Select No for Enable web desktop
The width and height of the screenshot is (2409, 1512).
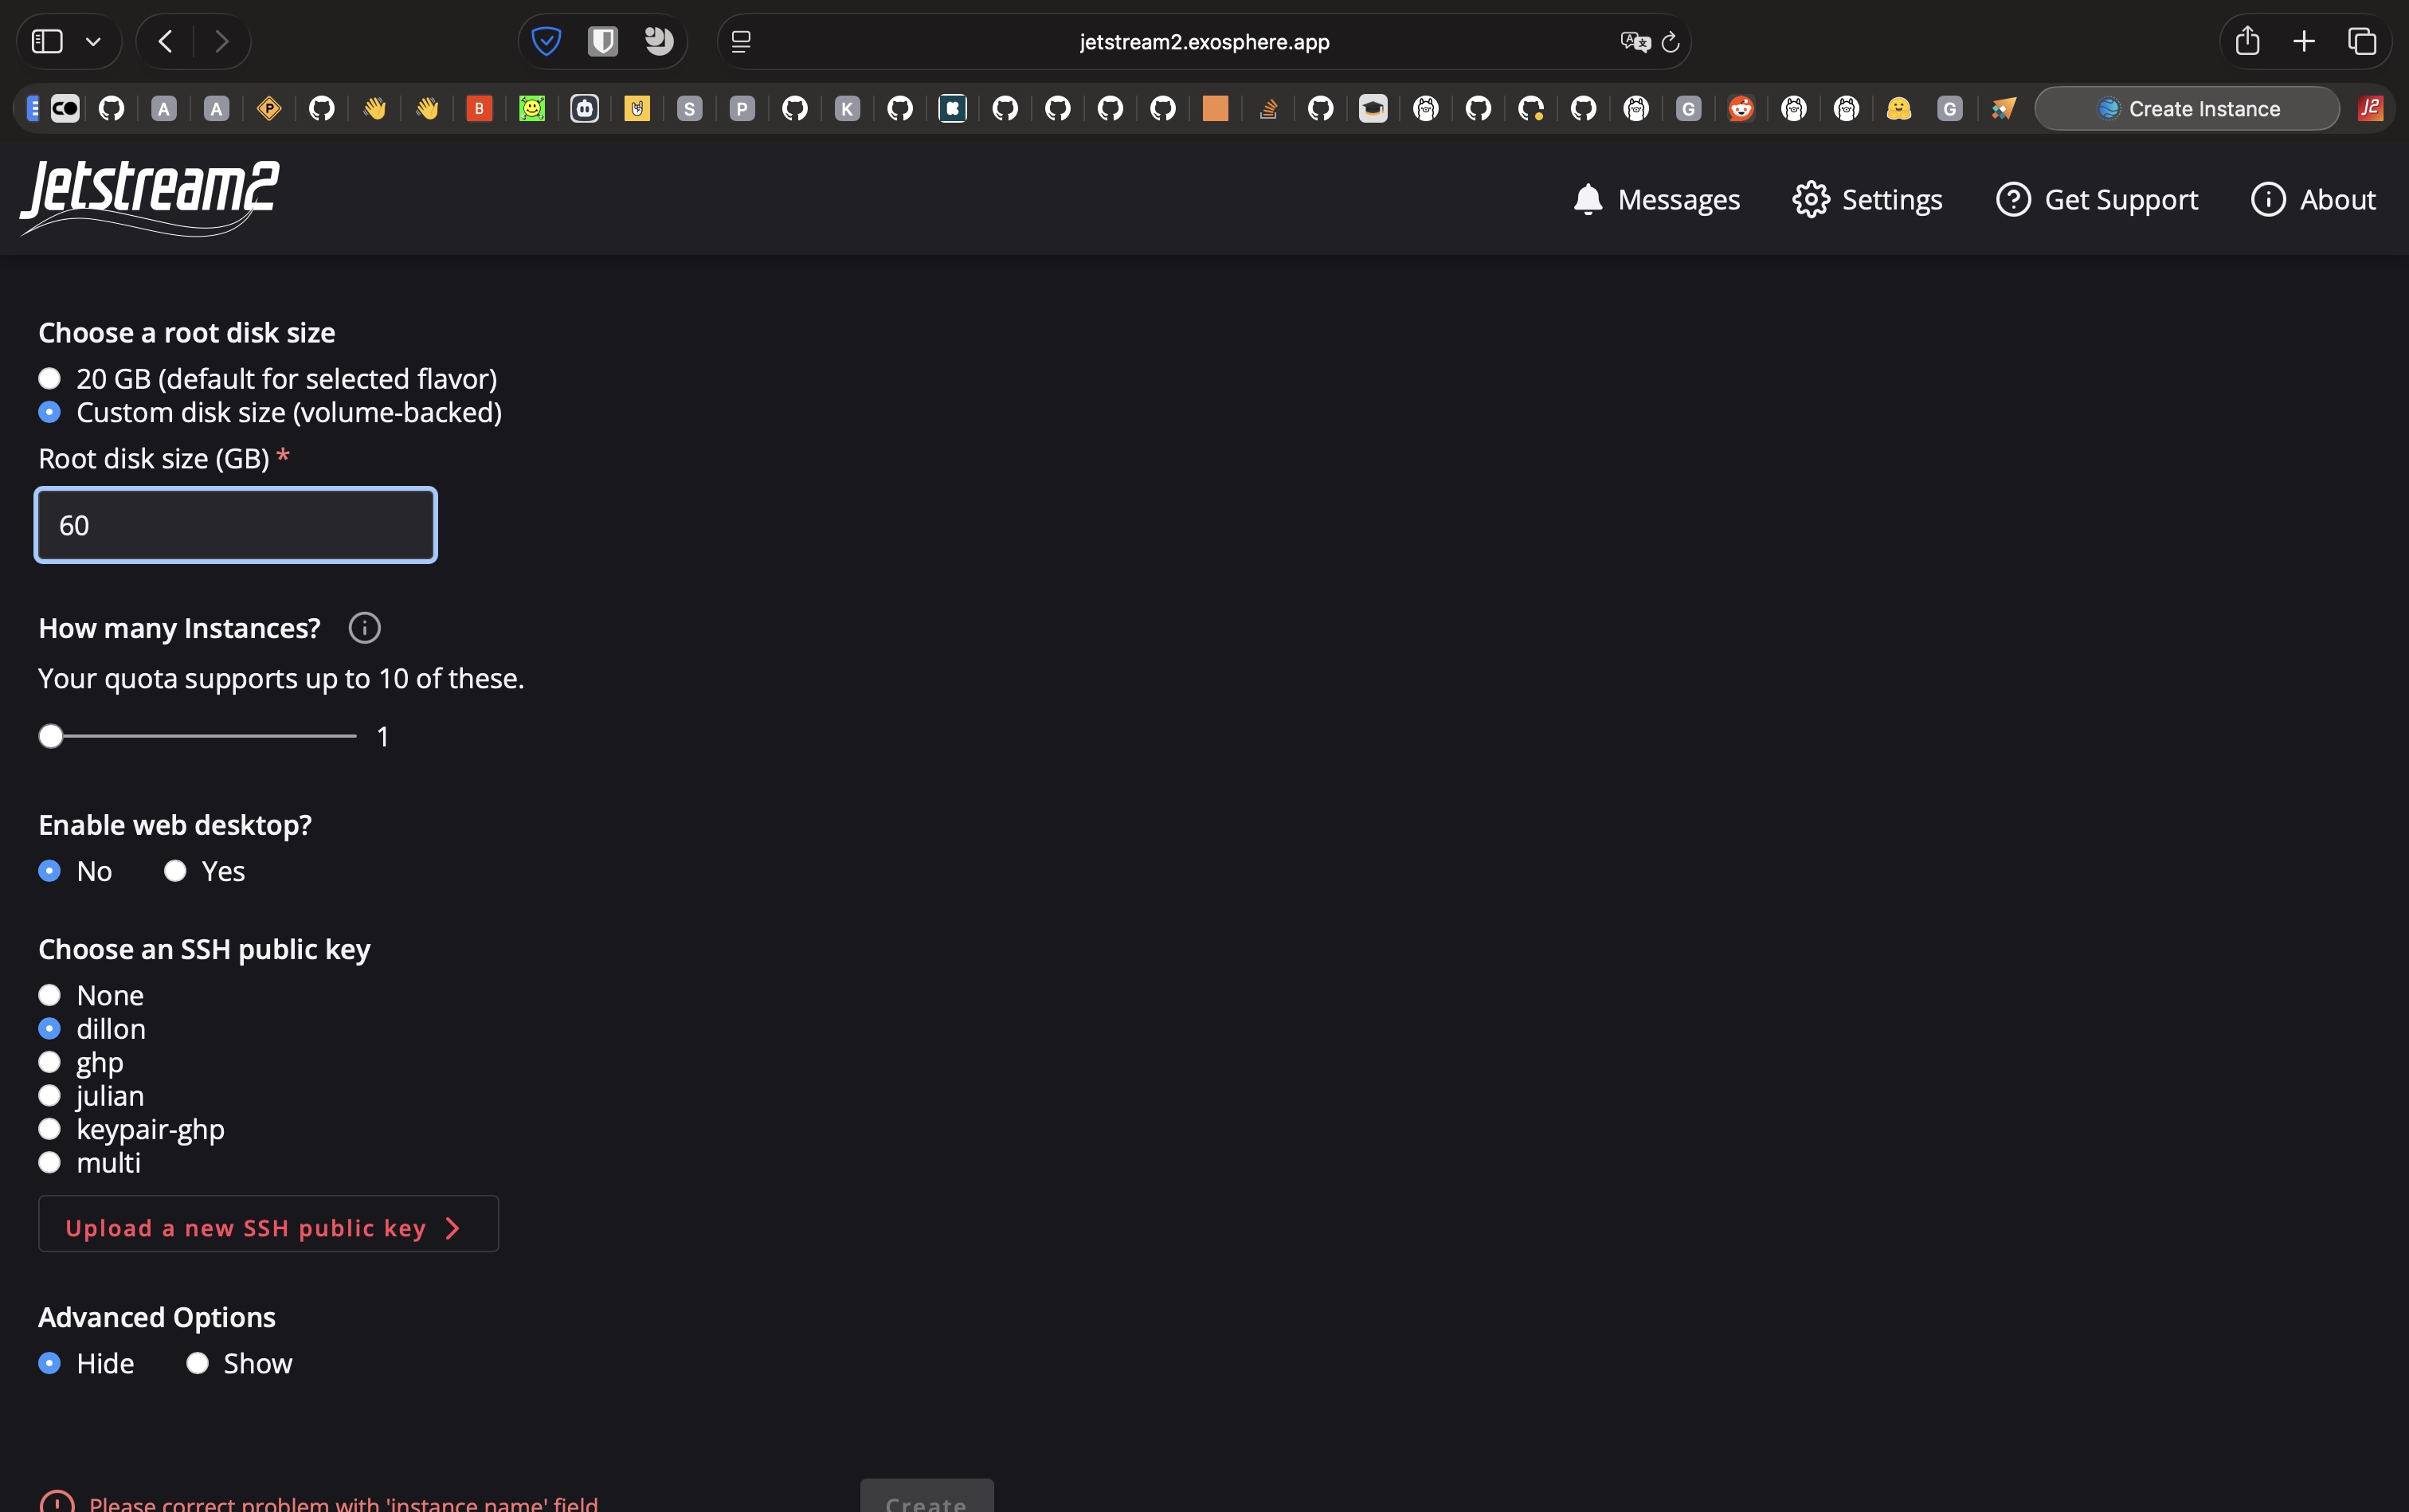49,871
